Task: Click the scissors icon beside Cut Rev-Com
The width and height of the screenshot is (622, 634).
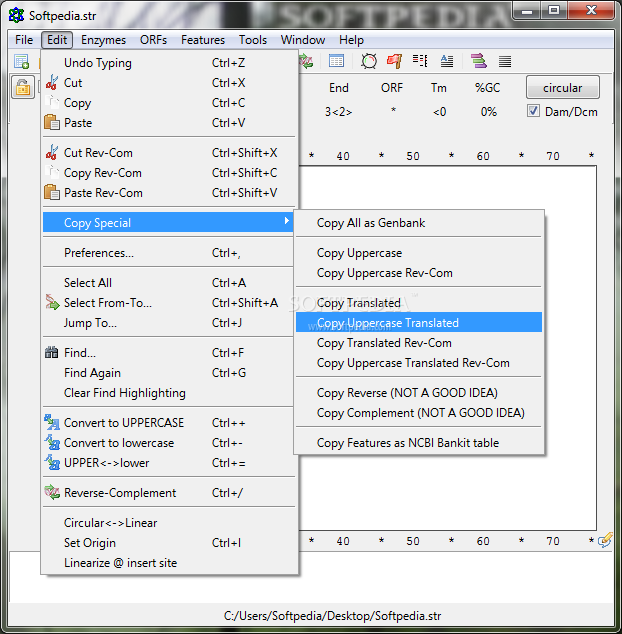Action: pyautogui.click(x=52, y=152)
